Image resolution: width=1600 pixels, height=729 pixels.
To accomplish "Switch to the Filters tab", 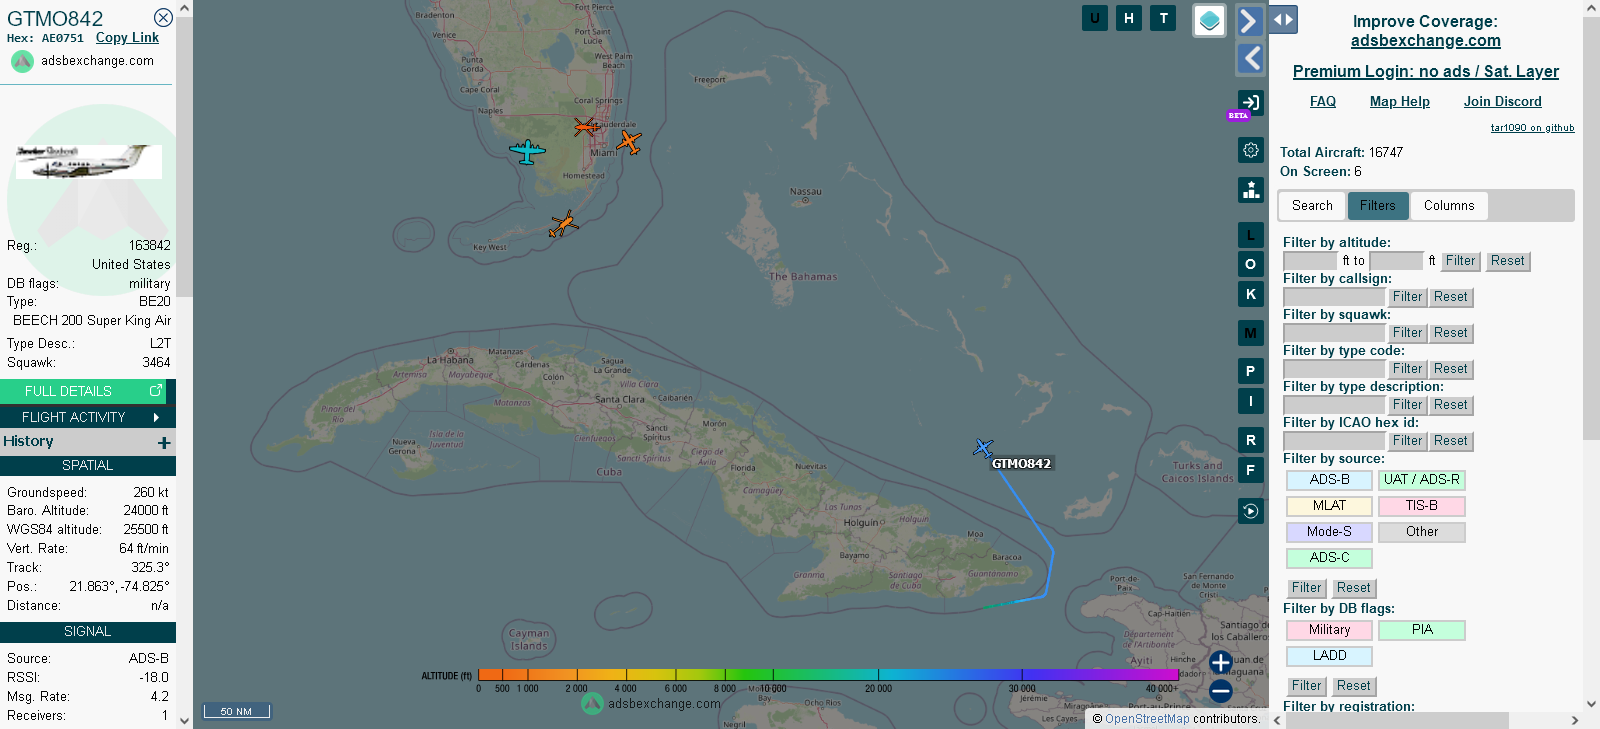I will point(1378,206).
